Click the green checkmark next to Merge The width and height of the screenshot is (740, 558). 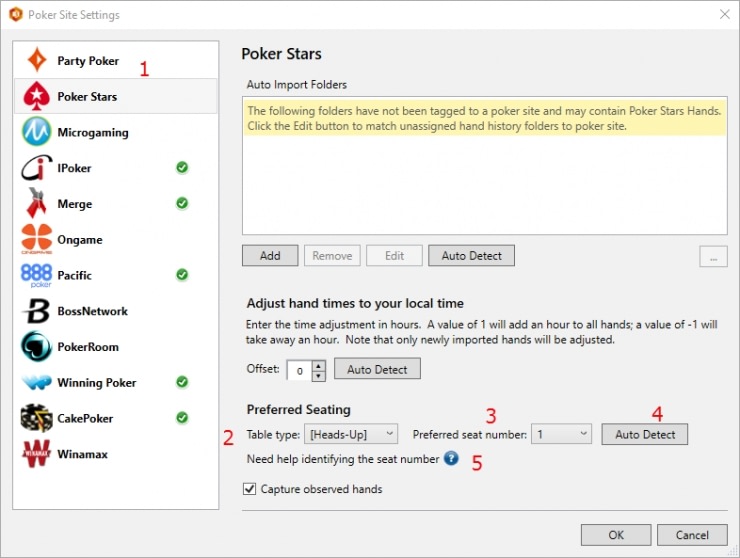(x=182, y=203)
